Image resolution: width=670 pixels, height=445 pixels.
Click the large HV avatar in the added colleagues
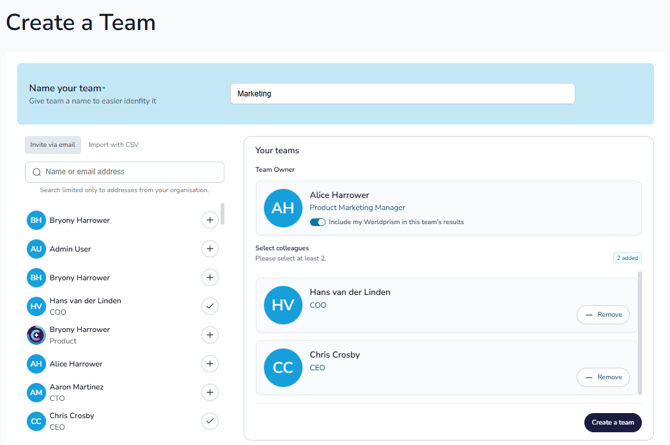pyautogui.click(x=283, y=305)
